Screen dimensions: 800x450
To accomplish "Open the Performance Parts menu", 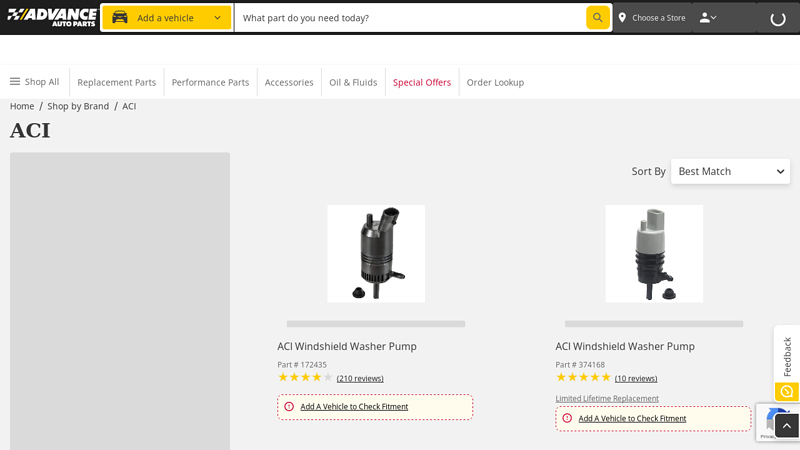I will 210,82.
